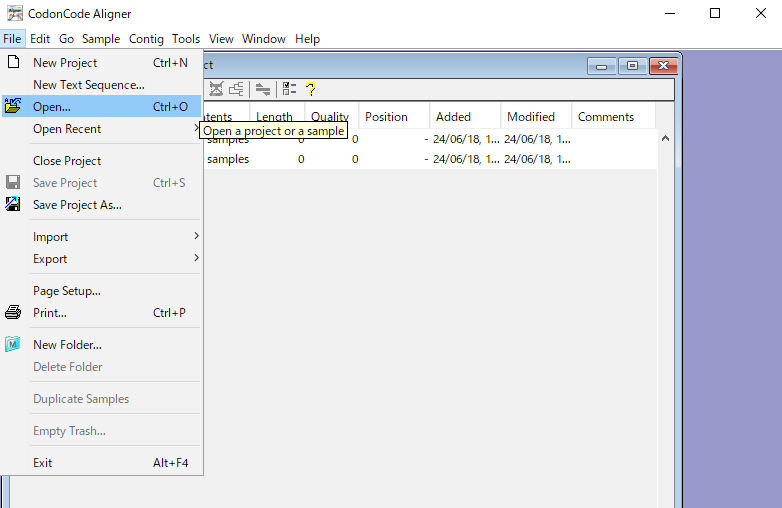Viewport: 782px width, 508px height.
Task: Minimize the inner project window
Action: 602,66
